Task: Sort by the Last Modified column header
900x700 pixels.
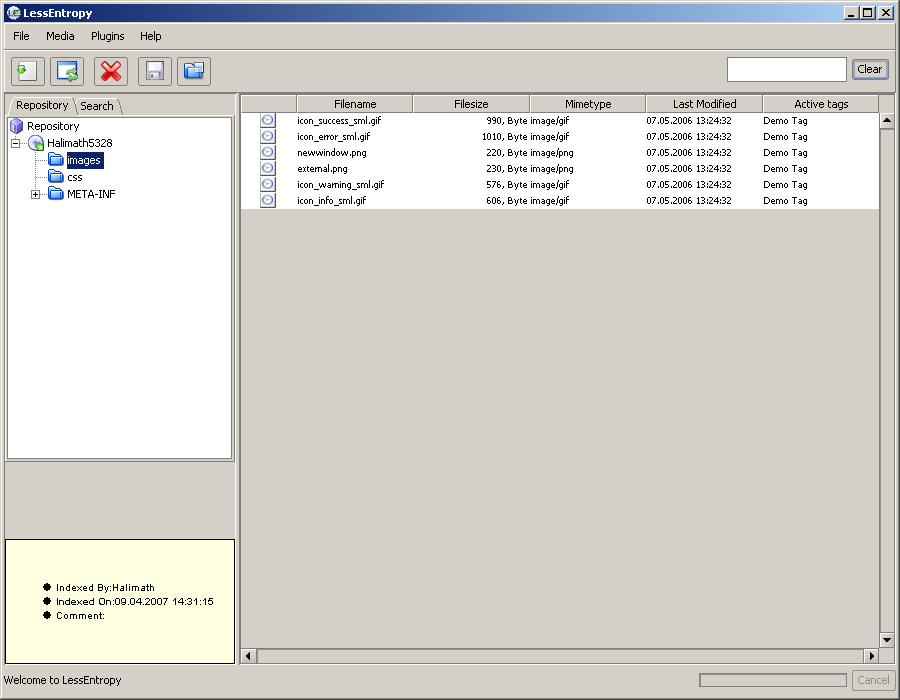Action: point(704,104)
